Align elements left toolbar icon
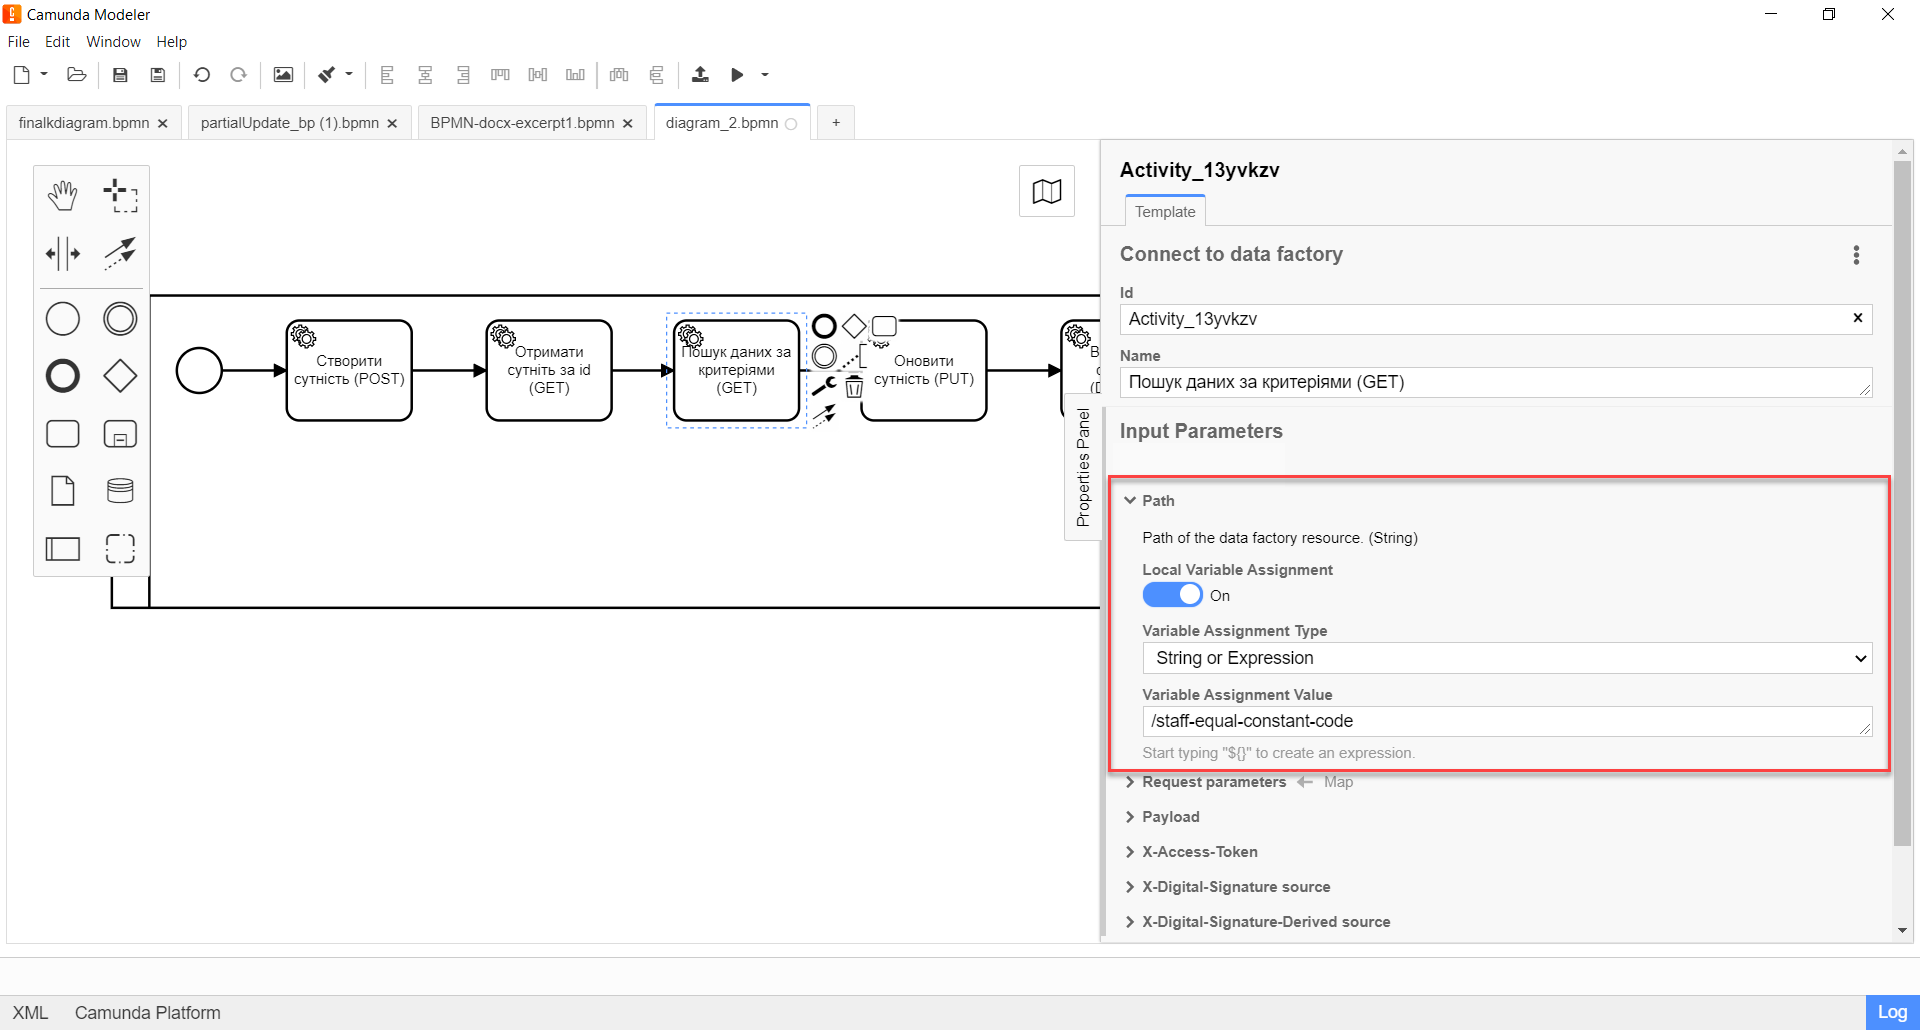1920x1030 pixels. (x=387, y=75)
